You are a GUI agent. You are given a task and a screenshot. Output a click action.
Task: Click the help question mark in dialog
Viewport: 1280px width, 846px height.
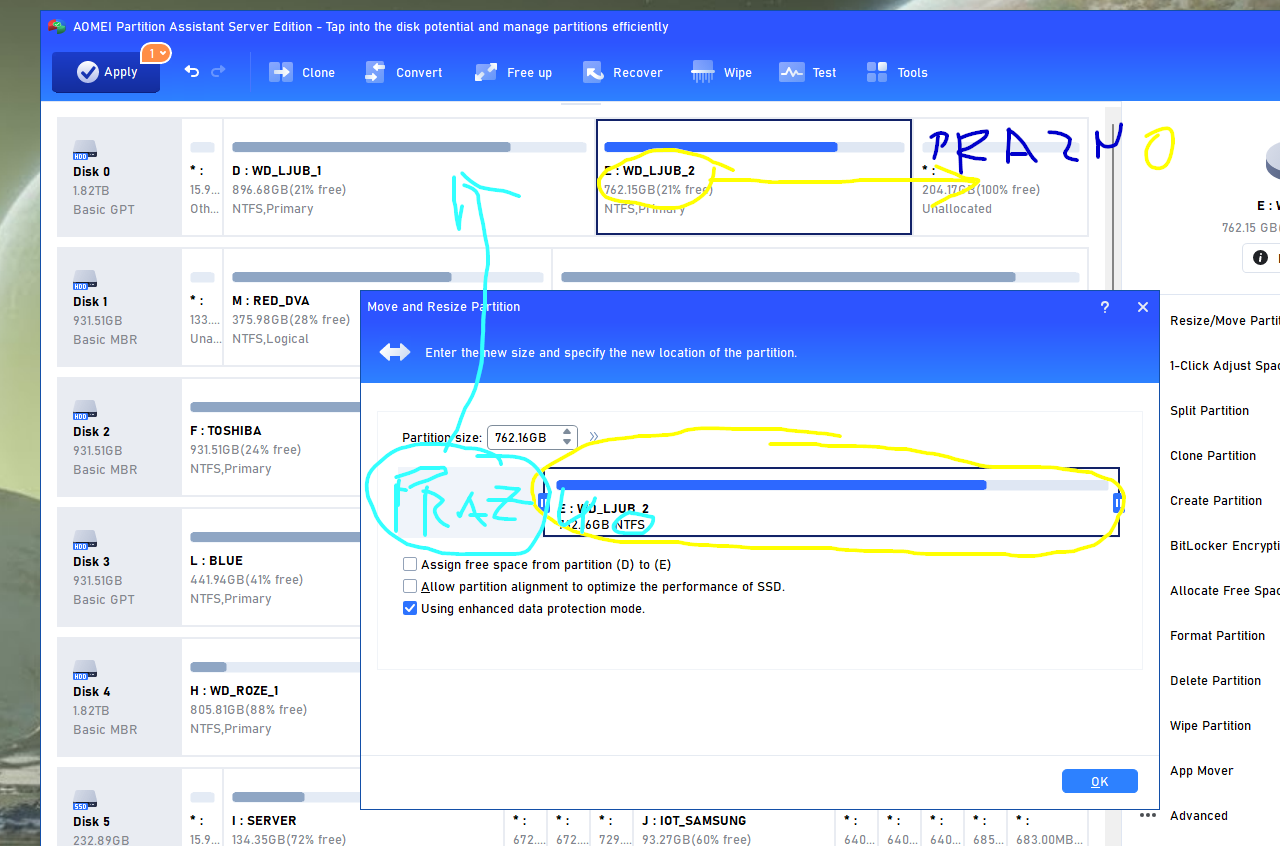coord(1105,307)
